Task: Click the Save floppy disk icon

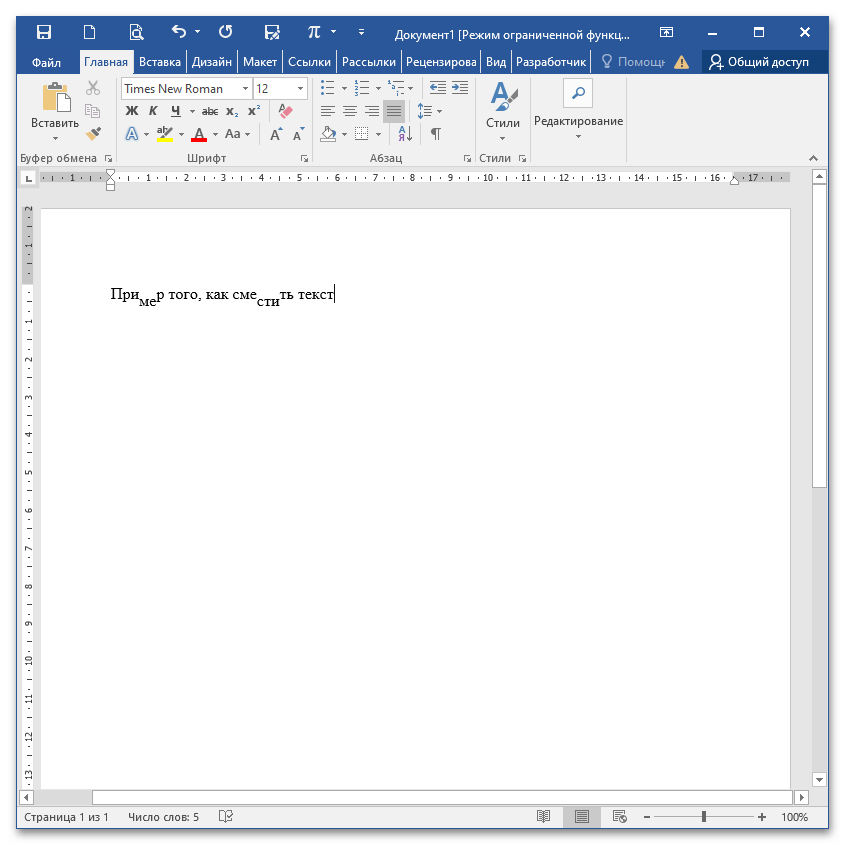Action: coord(44,32)
